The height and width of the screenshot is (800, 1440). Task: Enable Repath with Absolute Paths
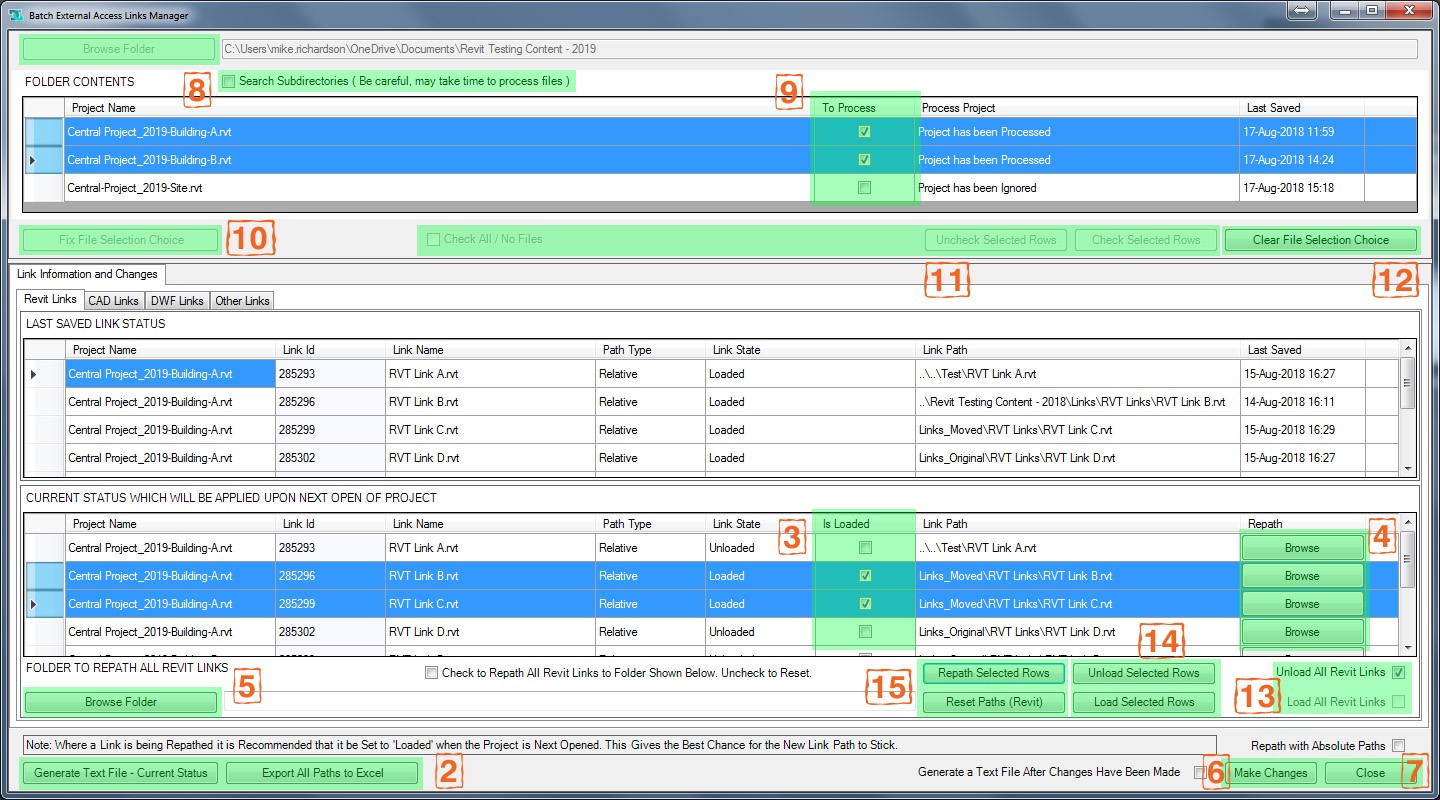[1398, 745]
